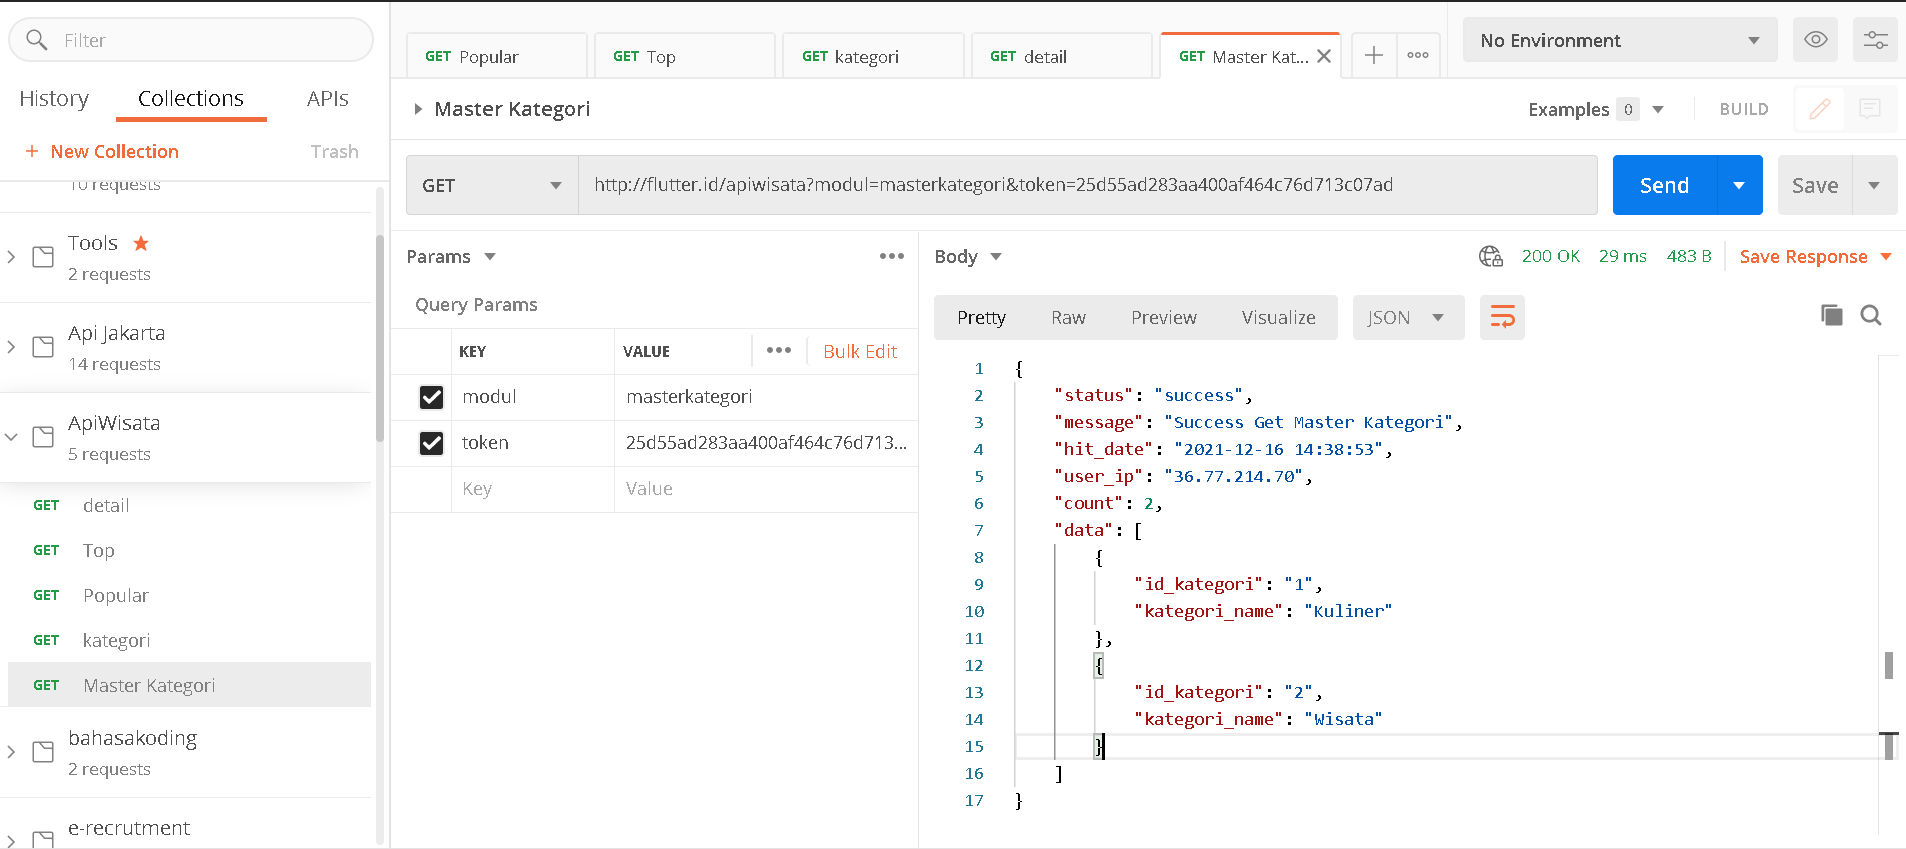Click the ApiWisata collection folder icon

pyautogui.click(x=43, y=437)
